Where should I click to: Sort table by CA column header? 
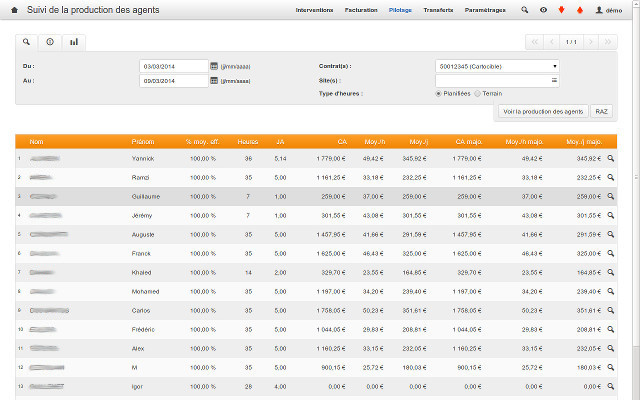pos(342,142)
